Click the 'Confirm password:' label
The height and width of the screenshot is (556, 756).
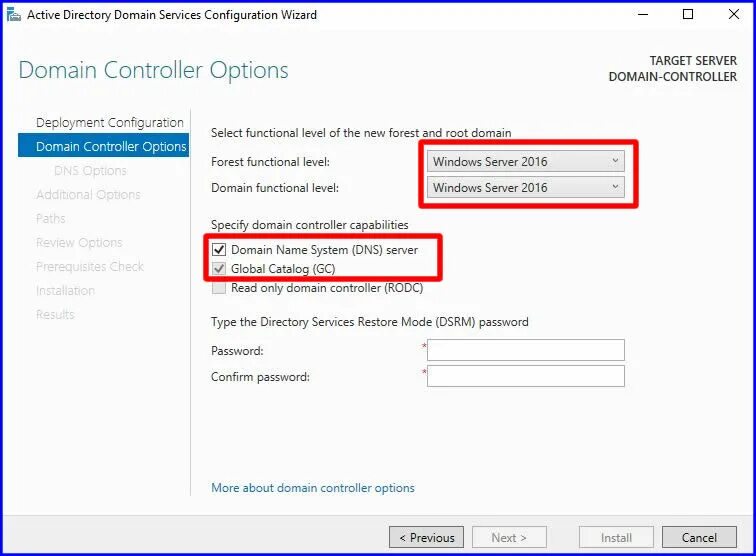(260, 377)
